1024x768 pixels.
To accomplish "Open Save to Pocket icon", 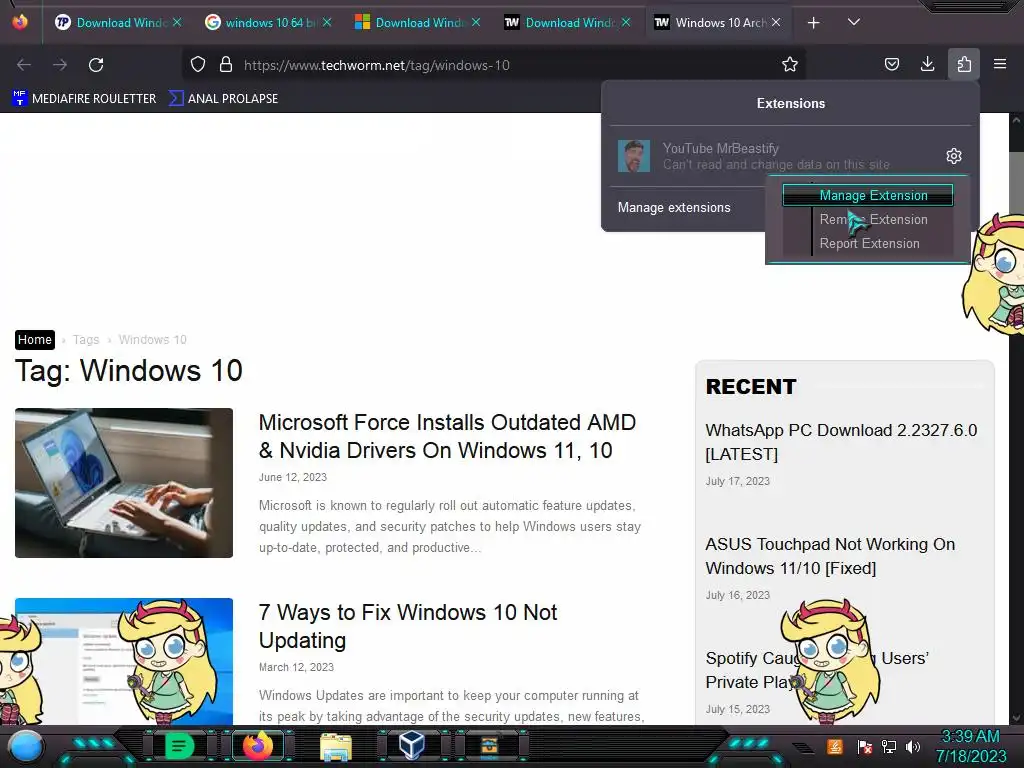I will tap(892, 64).
